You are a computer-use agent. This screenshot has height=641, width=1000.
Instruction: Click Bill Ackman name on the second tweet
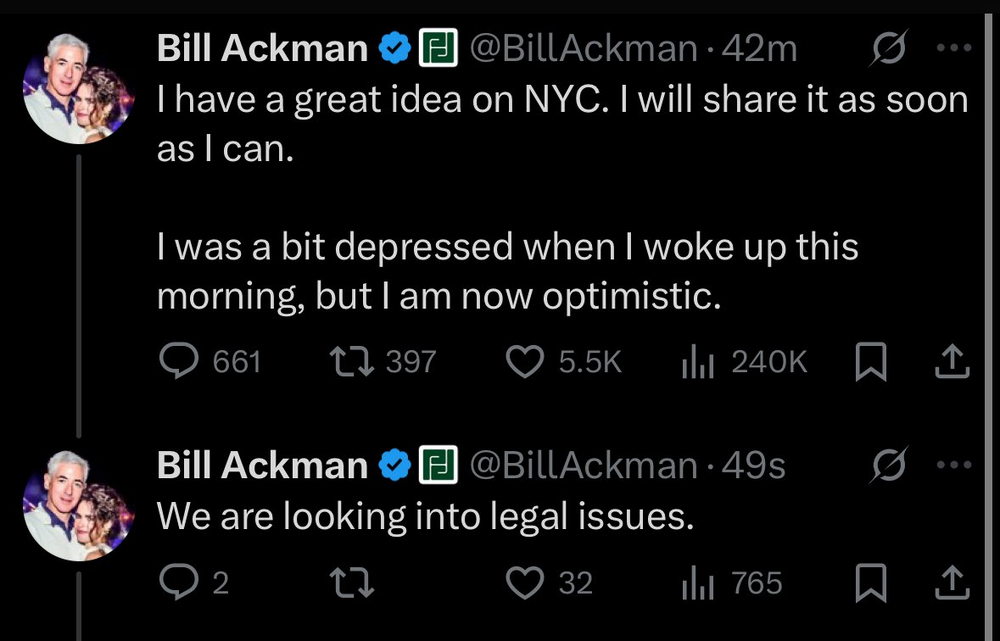click(x=262, y=464)
